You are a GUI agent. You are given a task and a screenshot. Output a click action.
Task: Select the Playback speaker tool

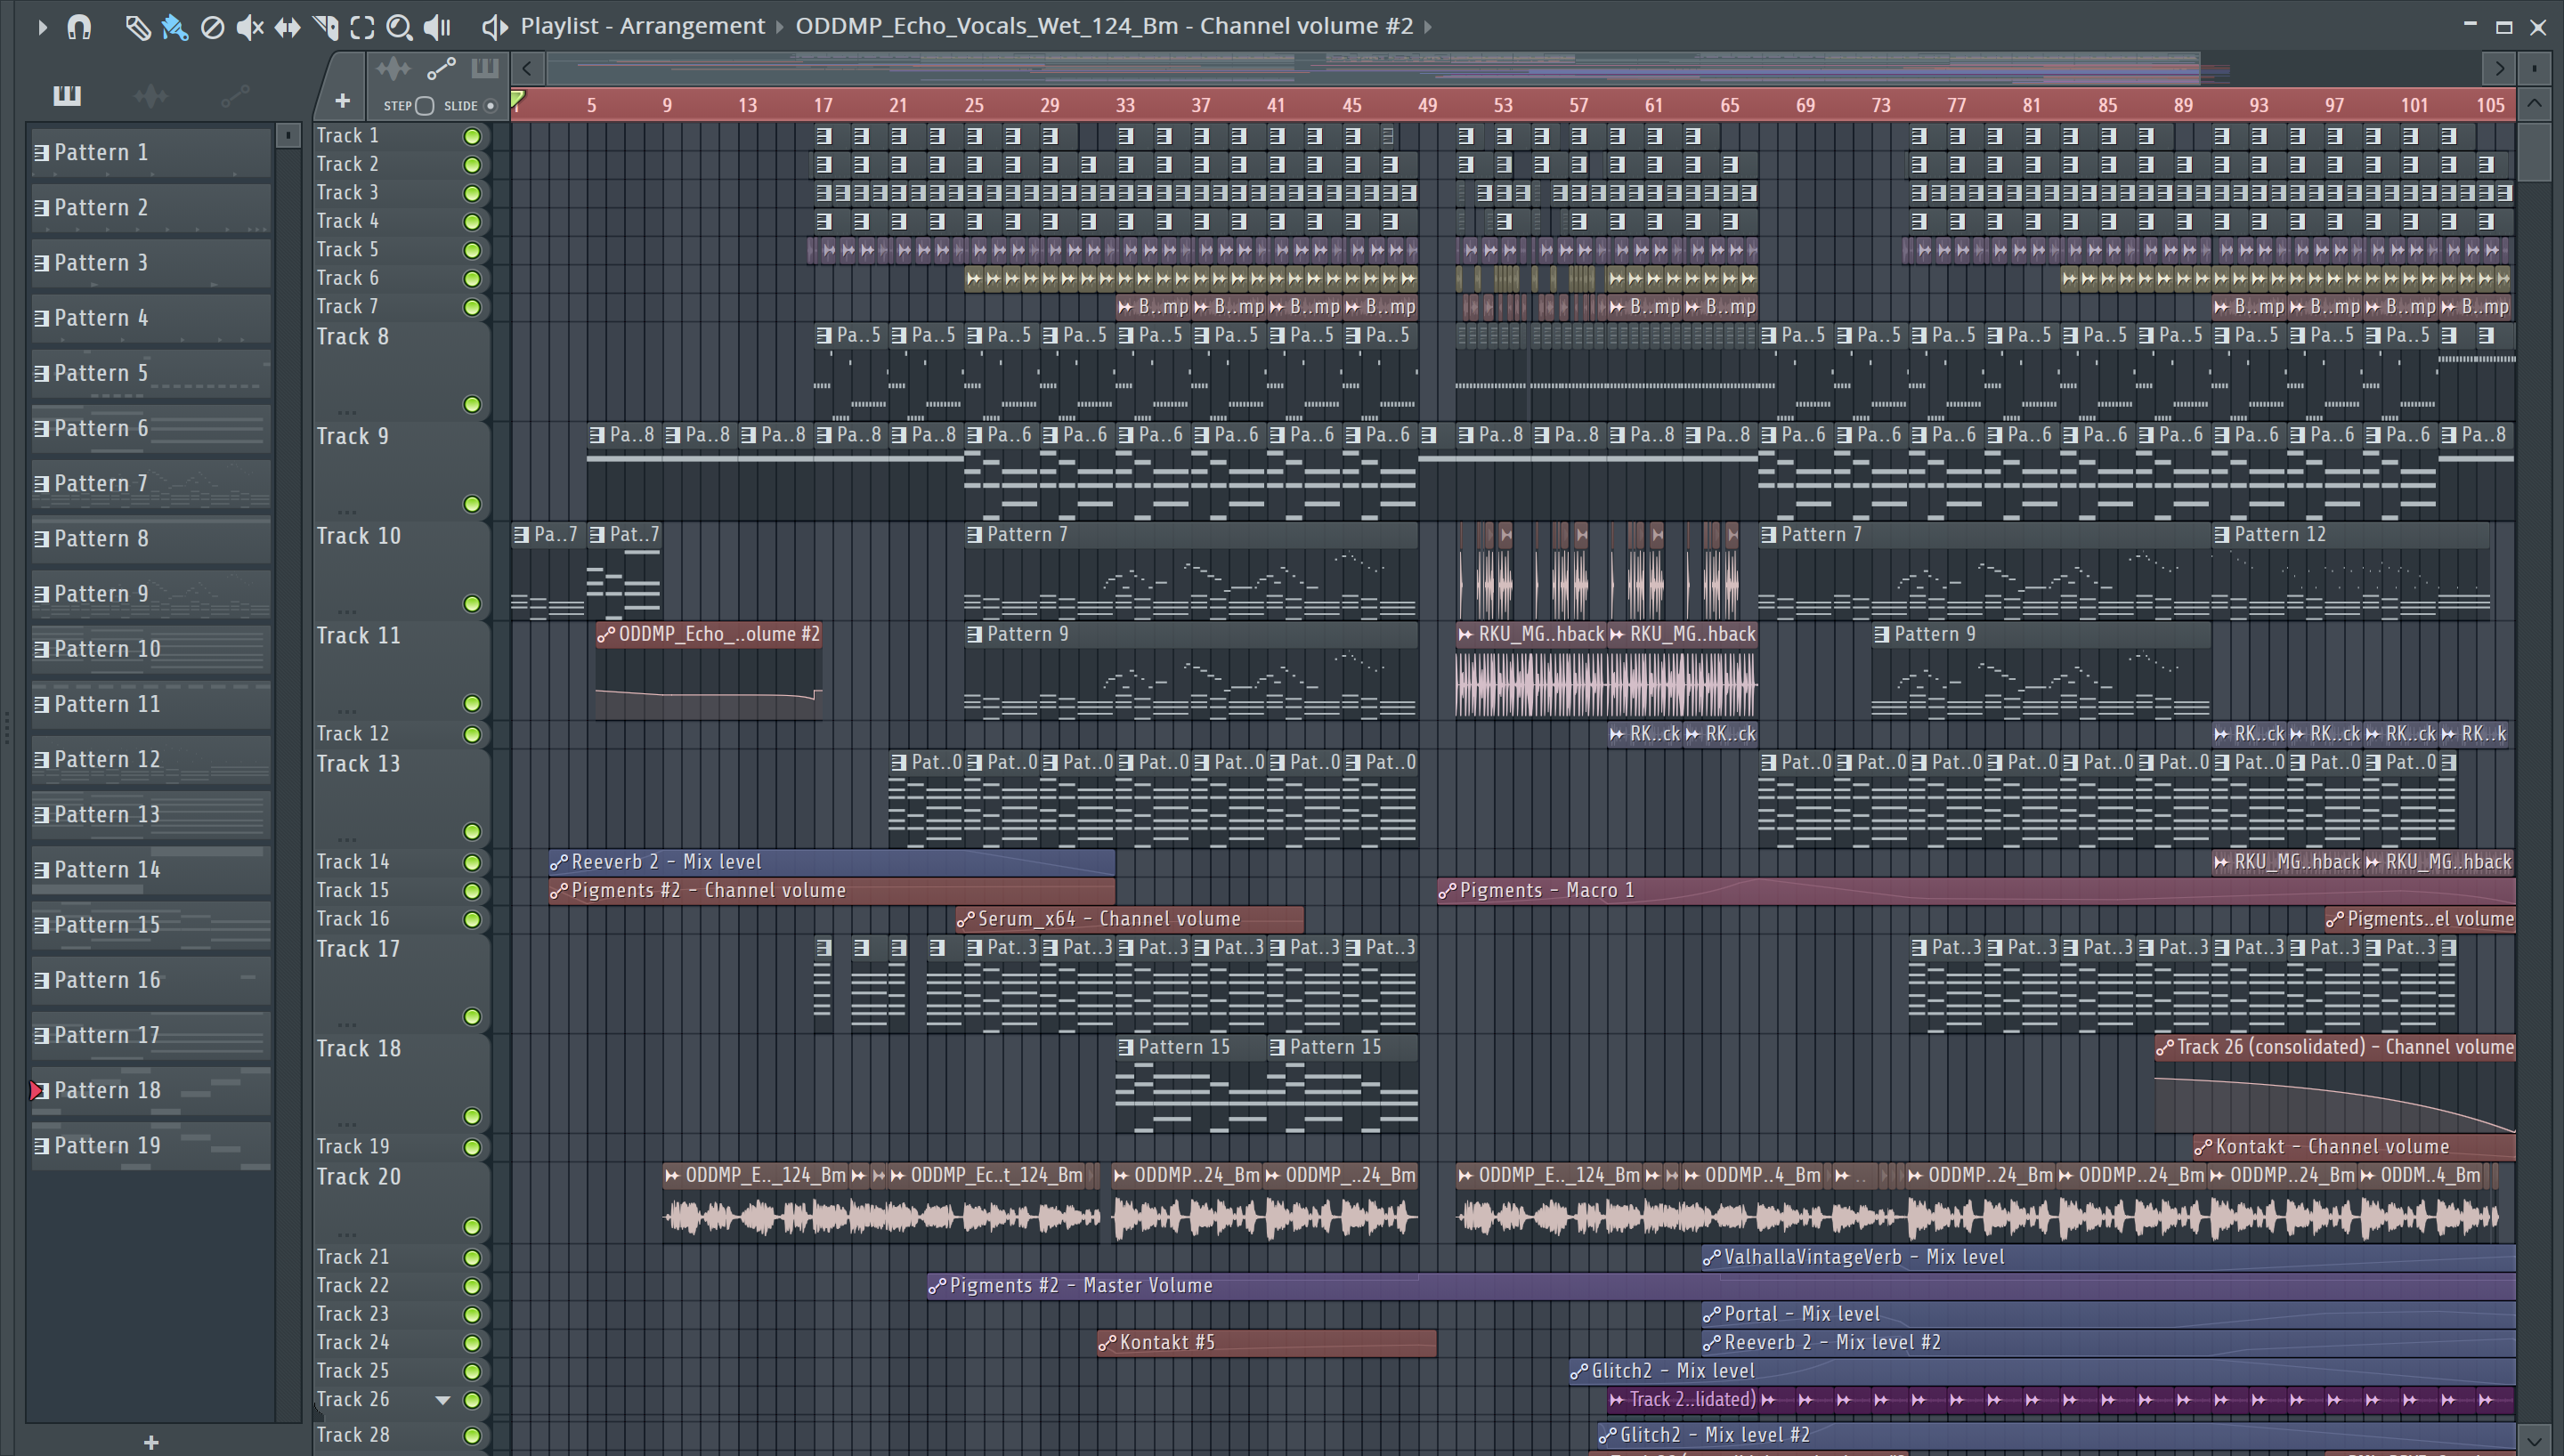(x=437, y=27)
